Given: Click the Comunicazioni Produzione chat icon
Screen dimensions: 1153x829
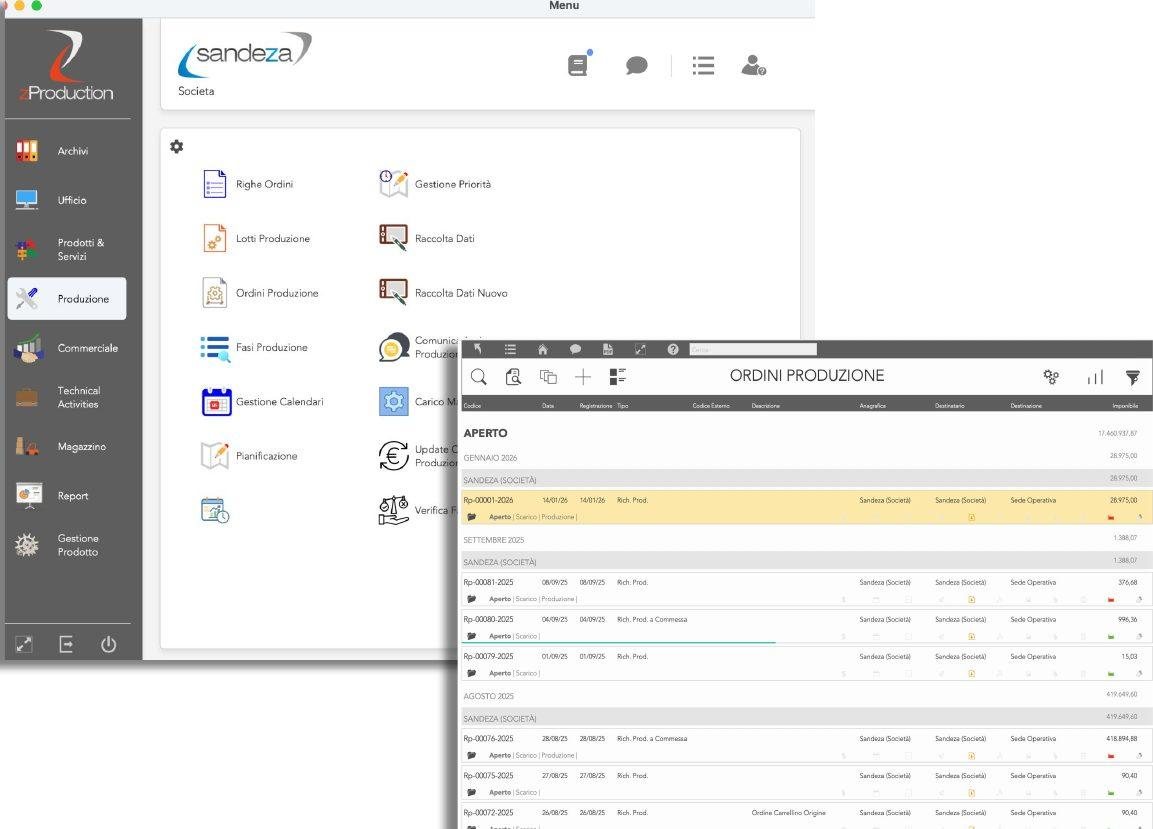Looking at the screenshot, I should pyautogui.click(x=393, y=347).
